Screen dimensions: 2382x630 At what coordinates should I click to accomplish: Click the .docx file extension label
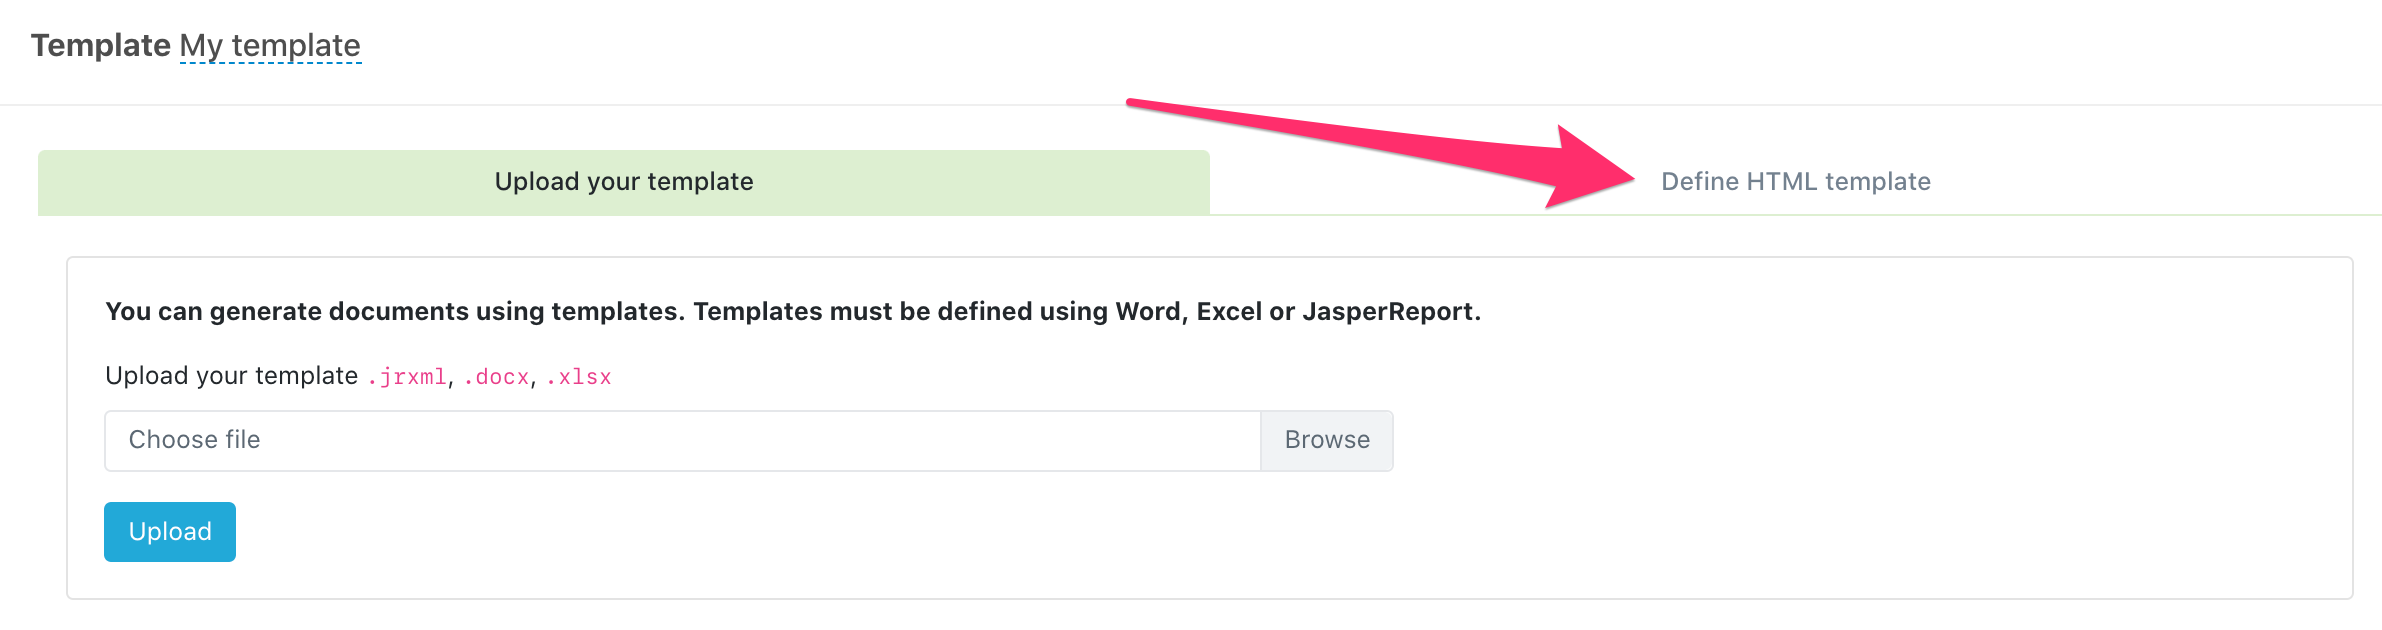[496, 377]
